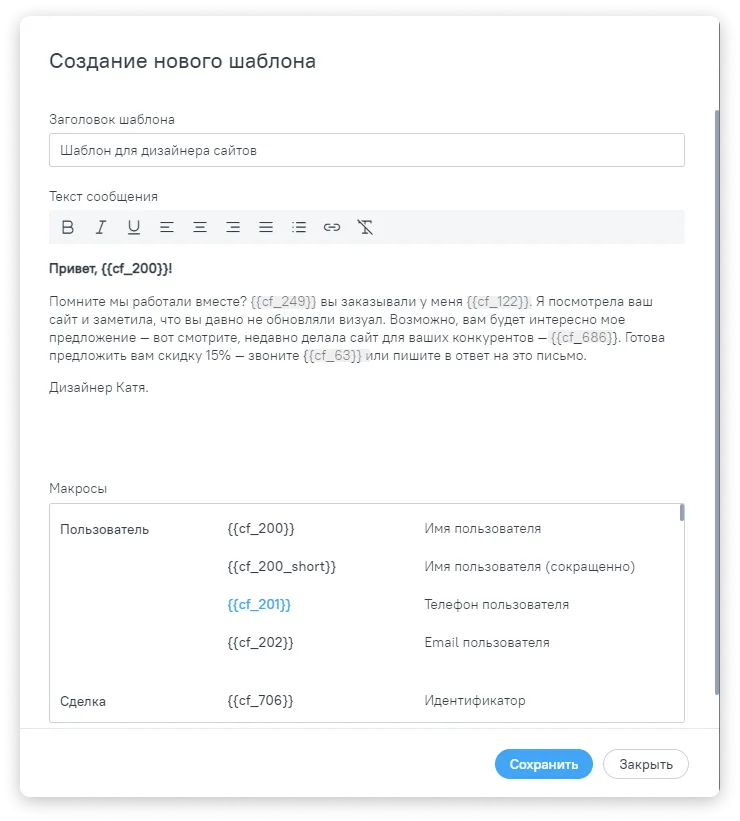Image resolution: width=740 pixels, height=821 pixels.
Task: Justify the message text
Action: (x=266, y=227)
